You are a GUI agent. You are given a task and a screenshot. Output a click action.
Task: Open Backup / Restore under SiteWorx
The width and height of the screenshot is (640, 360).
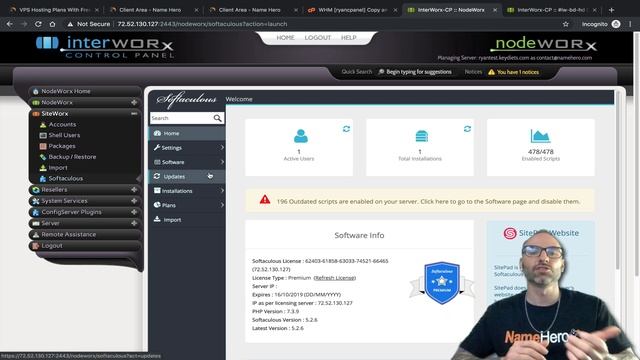point(72,157)
